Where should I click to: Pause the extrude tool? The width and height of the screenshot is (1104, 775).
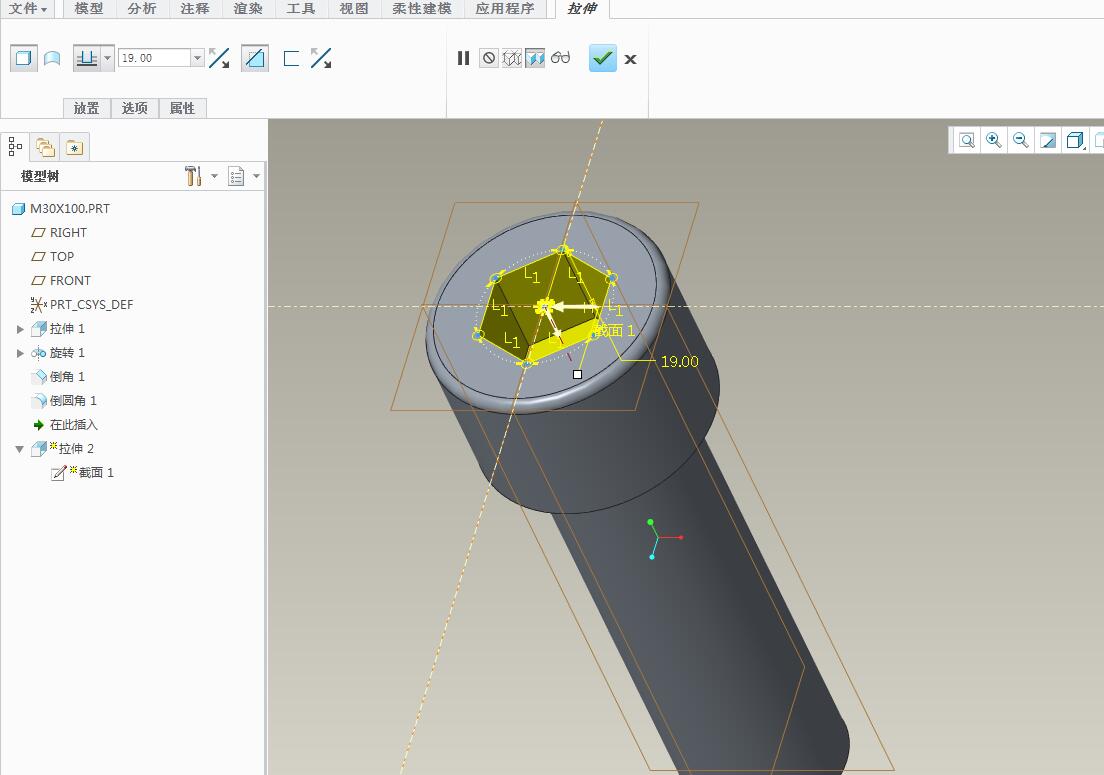463,58
